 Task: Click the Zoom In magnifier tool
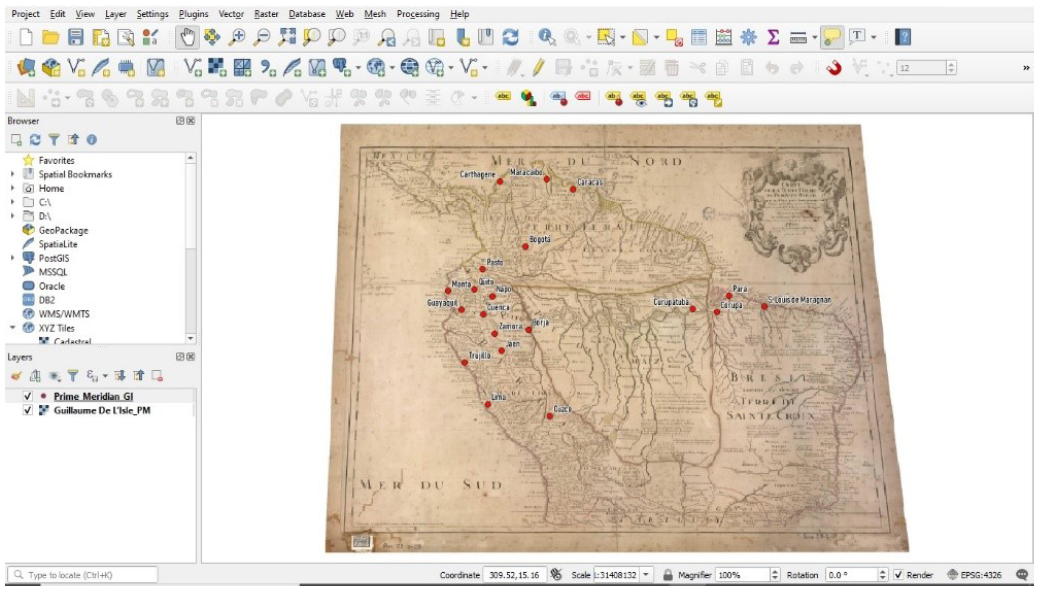tap(237, 37)
